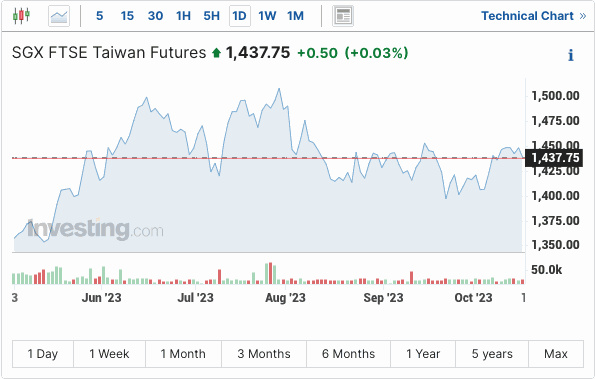Click the 1,437.75 current price label on axis
The height and width of the screenshot is (379, 595).
tap(554, 158)
